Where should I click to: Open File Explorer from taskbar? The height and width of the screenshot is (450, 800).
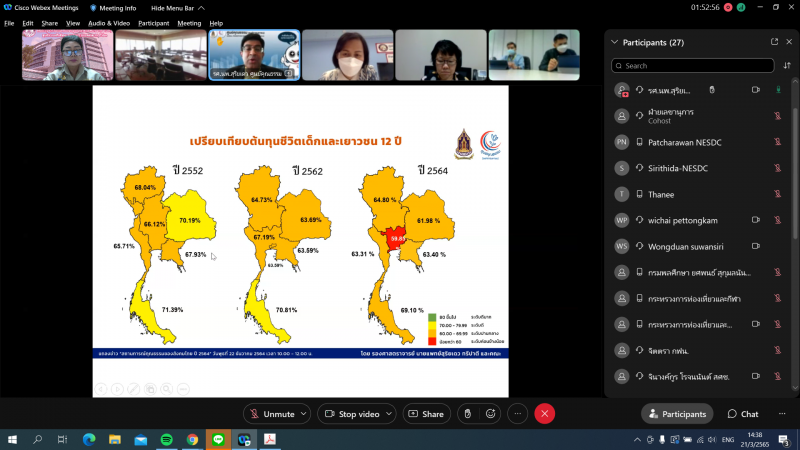click(x=115, y=439)
